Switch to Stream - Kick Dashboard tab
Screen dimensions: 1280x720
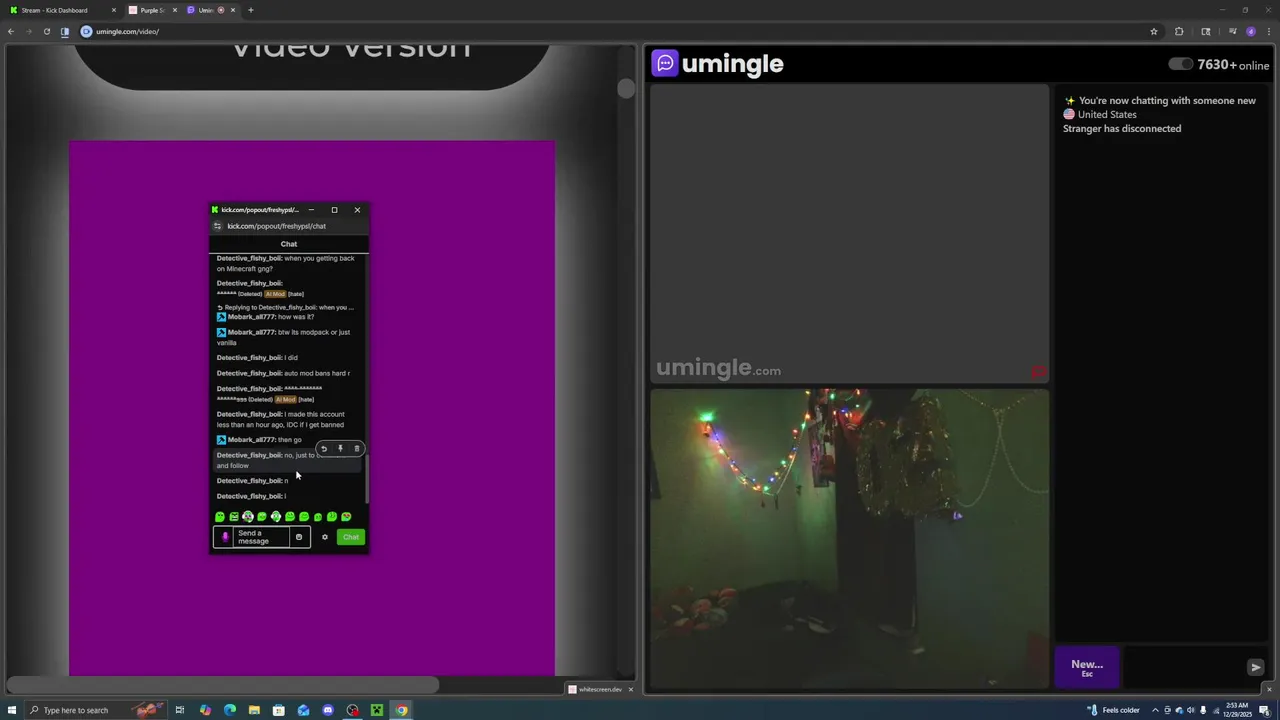pos(60,10)
